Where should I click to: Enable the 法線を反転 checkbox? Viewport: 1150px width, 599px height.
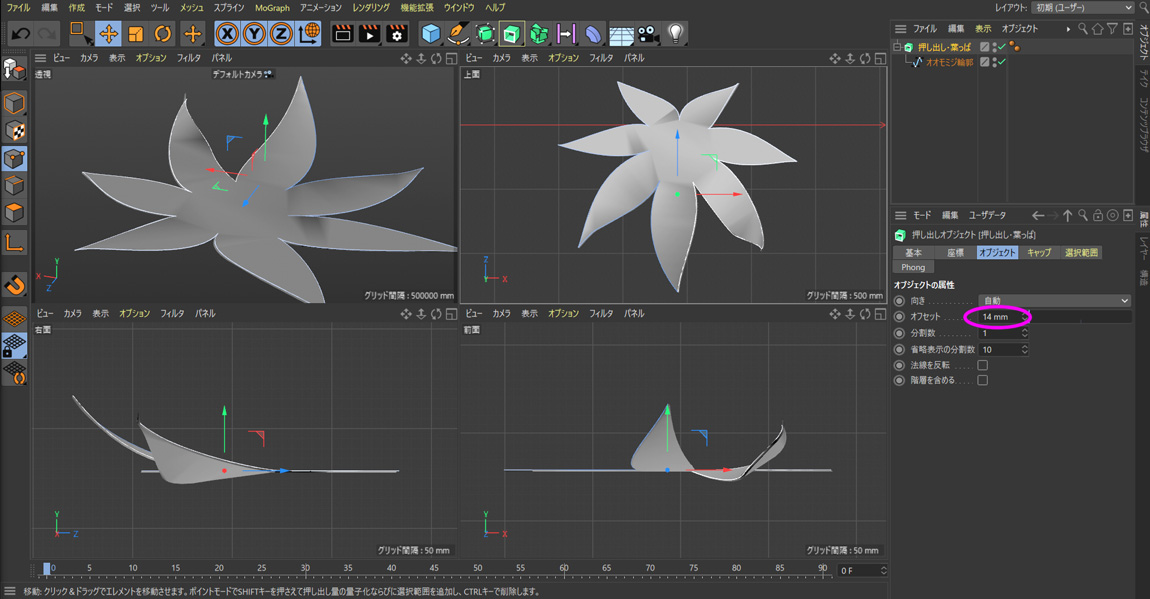(982, 365)
